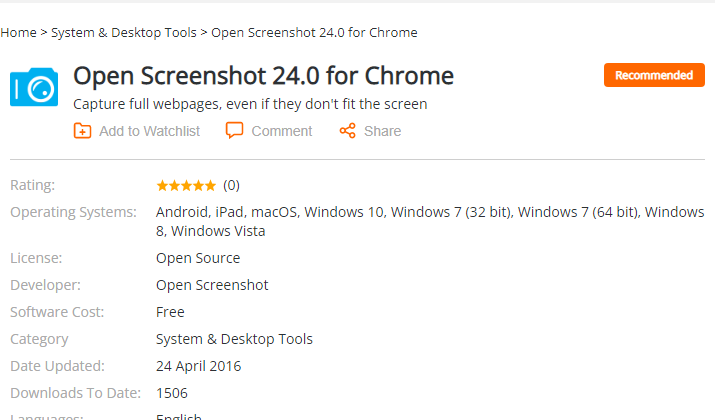Rate with the fifth star
Image resolution: width=715 pixels, height=420 pixels.
[210, 186]
